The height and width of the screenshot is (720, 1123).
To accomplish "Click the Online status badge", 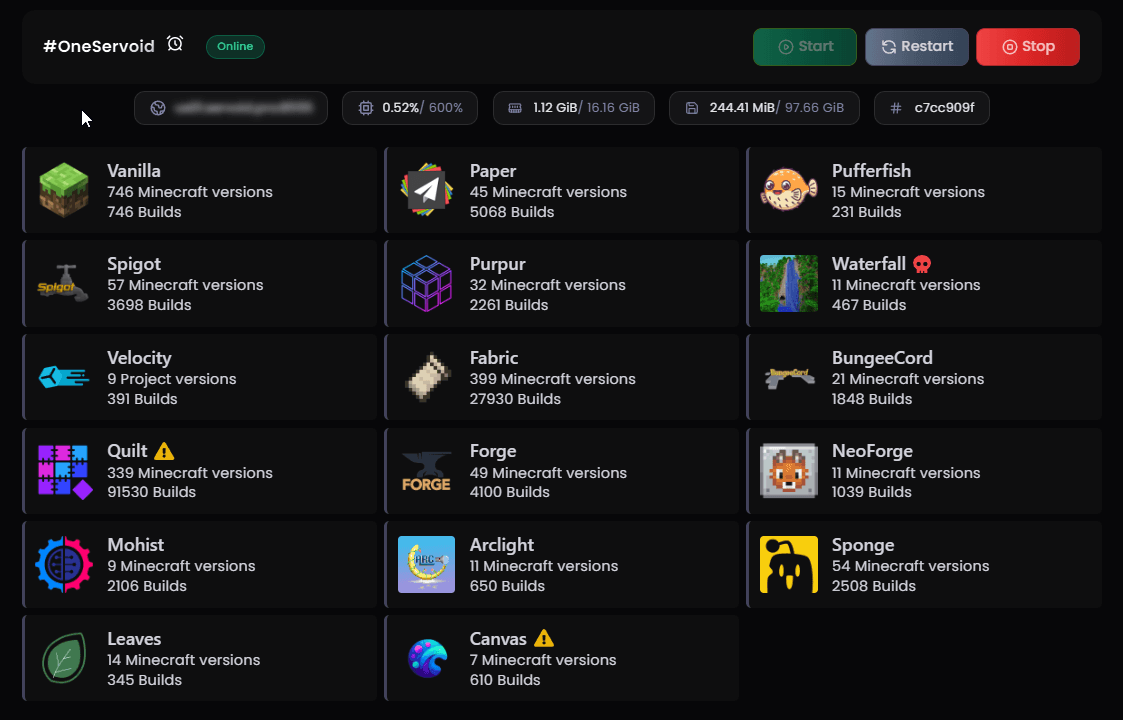I will coord(235,46).
